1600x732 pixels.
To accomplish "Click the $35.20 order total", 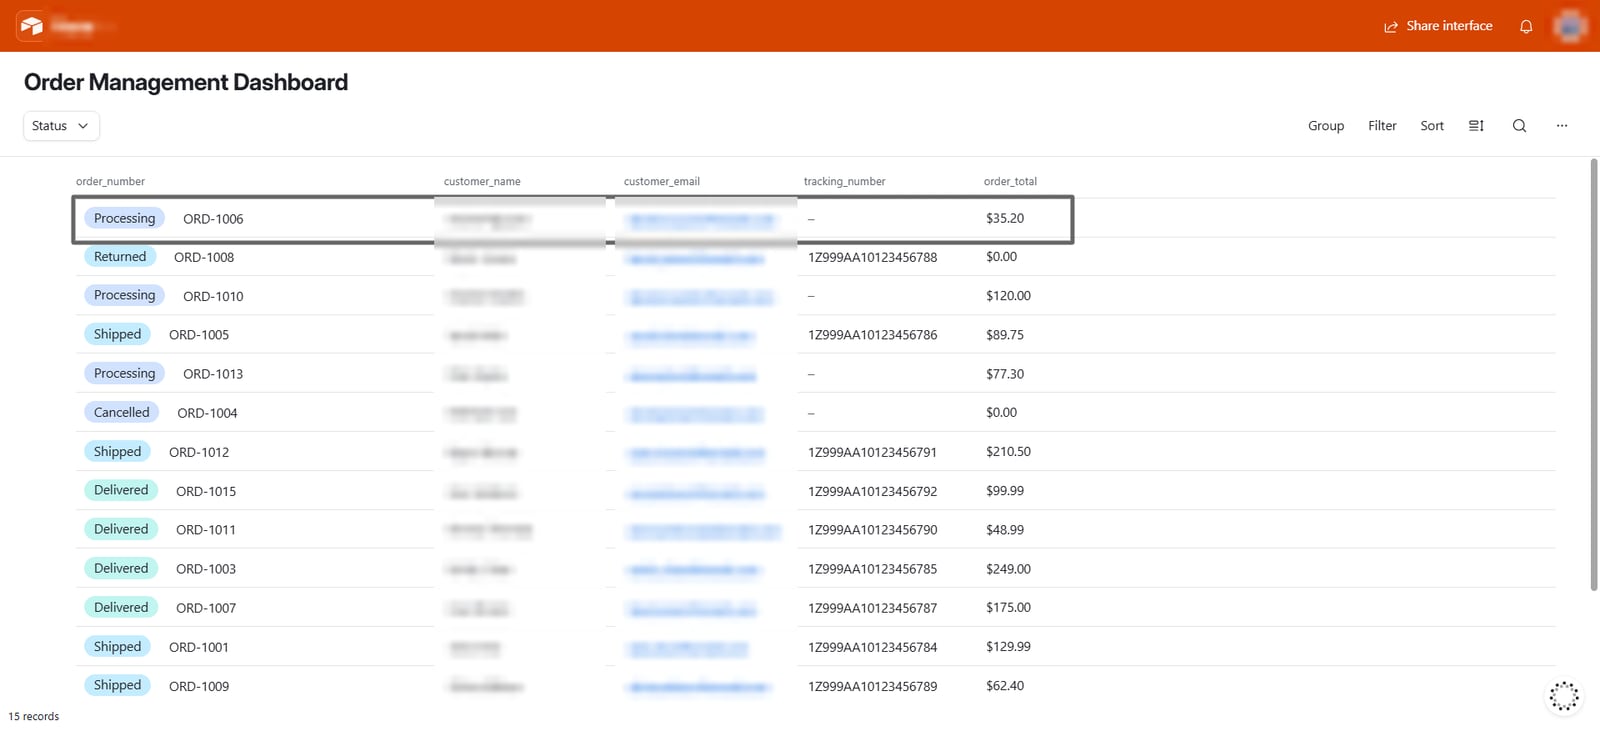I will 1005,218.
